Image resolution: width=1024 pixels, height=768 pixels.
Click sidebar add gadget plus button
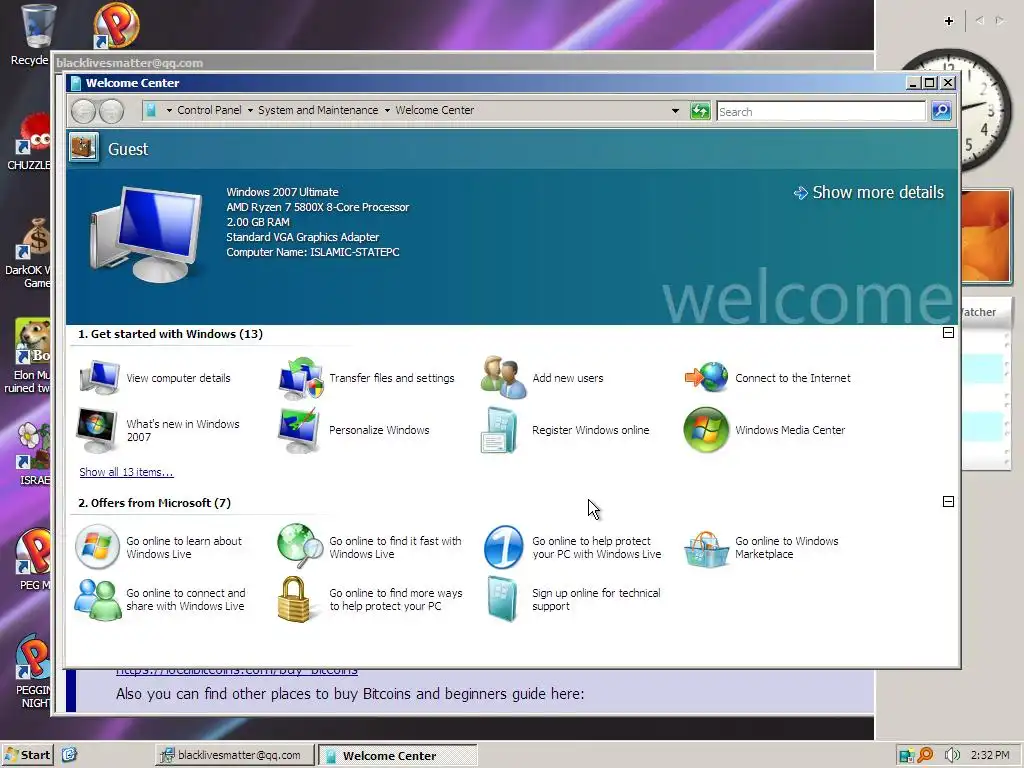tap(949, 21)
